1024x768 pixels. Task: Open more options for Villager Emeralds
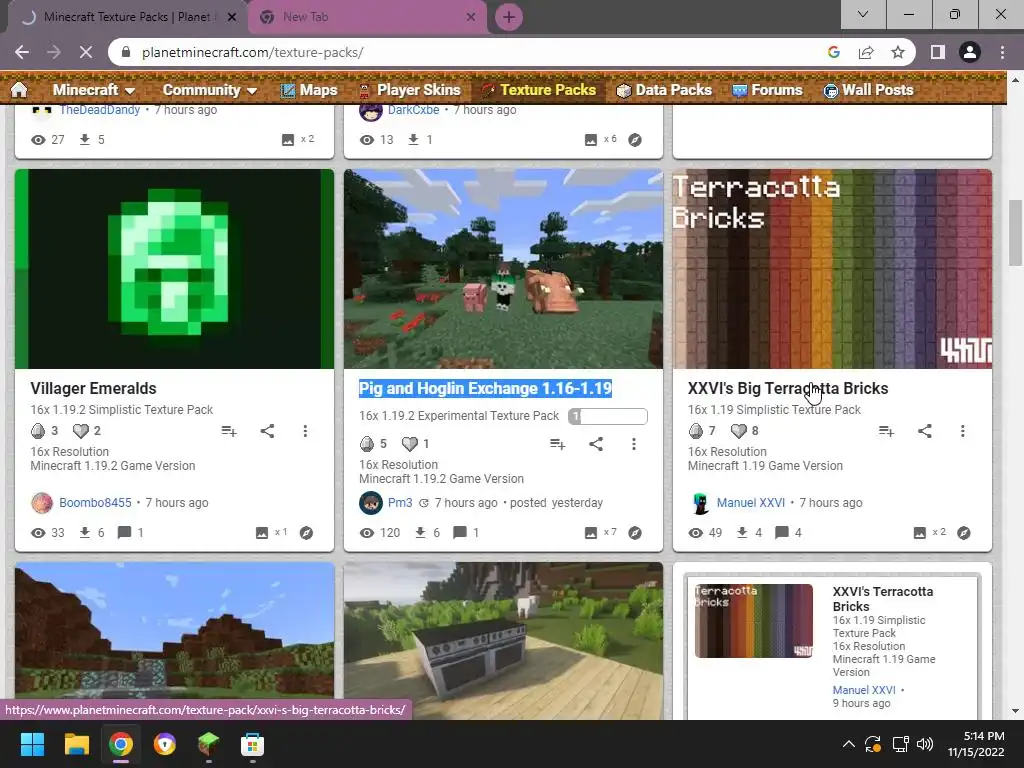point(305,431)
